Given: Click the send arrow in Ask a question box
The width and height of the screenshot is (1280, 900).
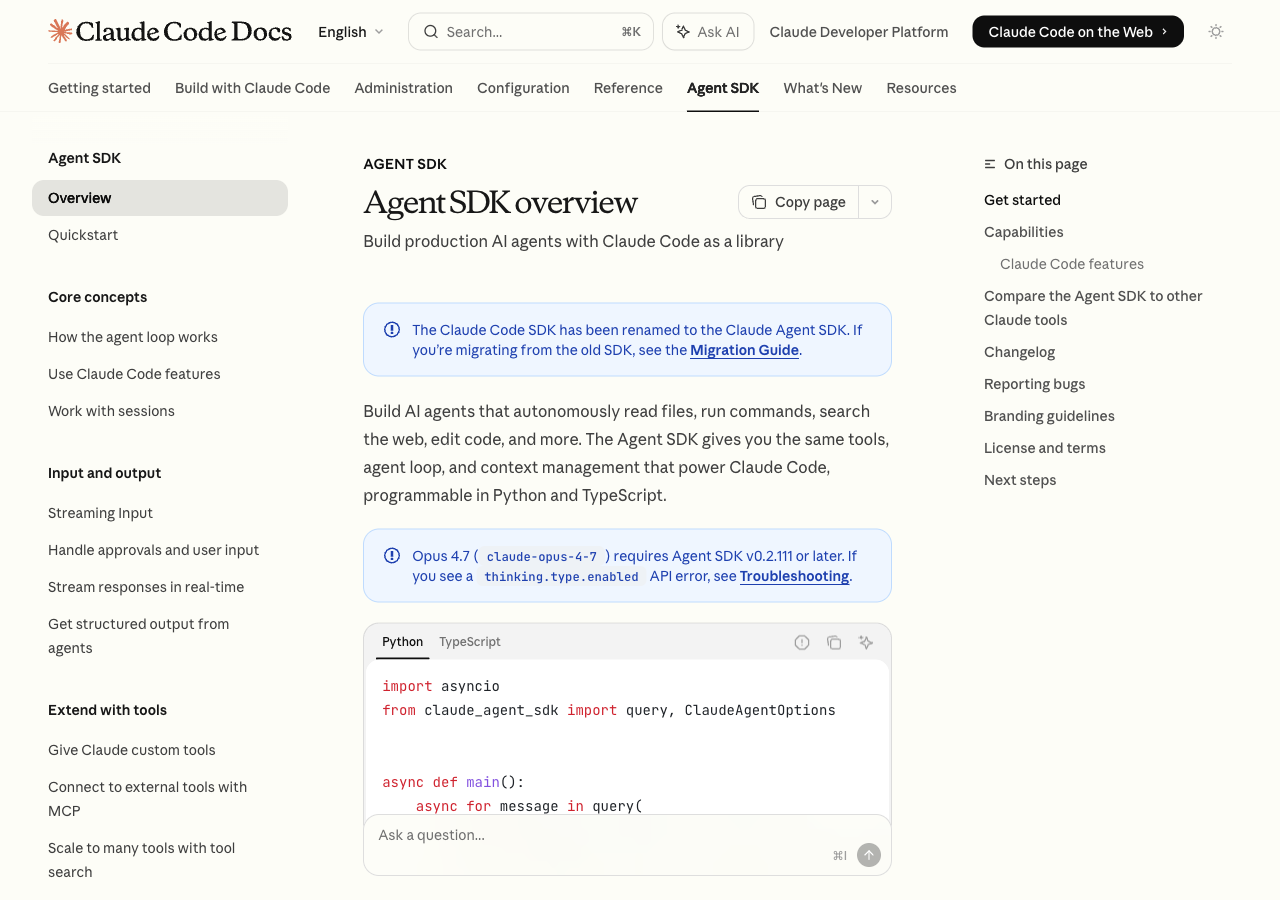Looking at the screenshot, I should (869, 855).
